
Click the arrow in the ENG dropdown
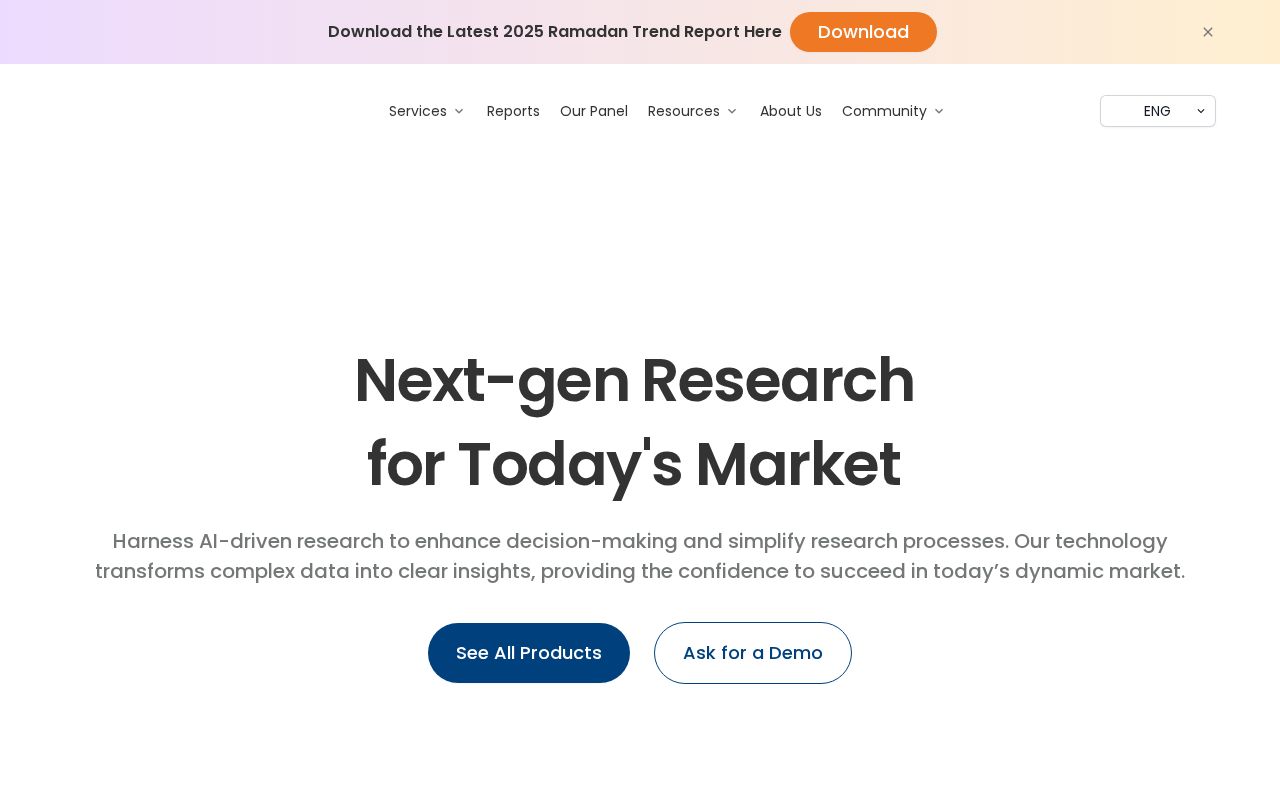[x=1201, y=111]
